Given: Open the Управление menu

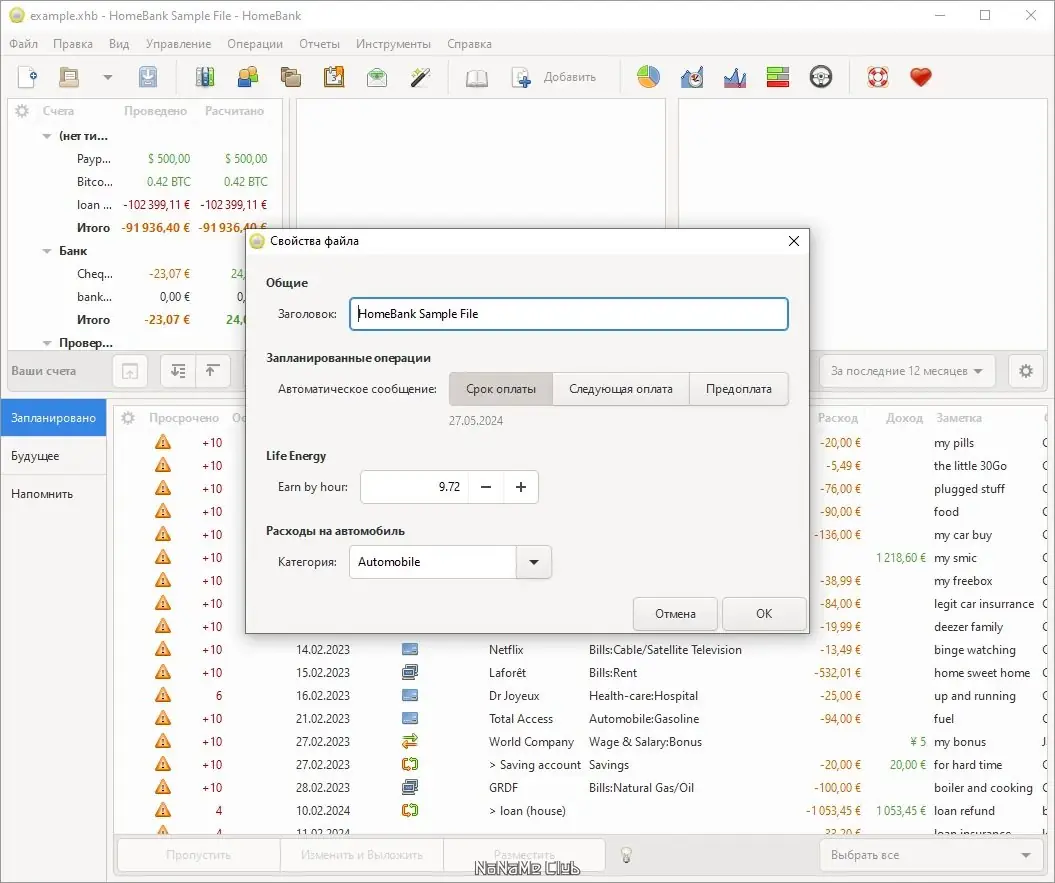Looking at the screenshot, I should (178, 44).
